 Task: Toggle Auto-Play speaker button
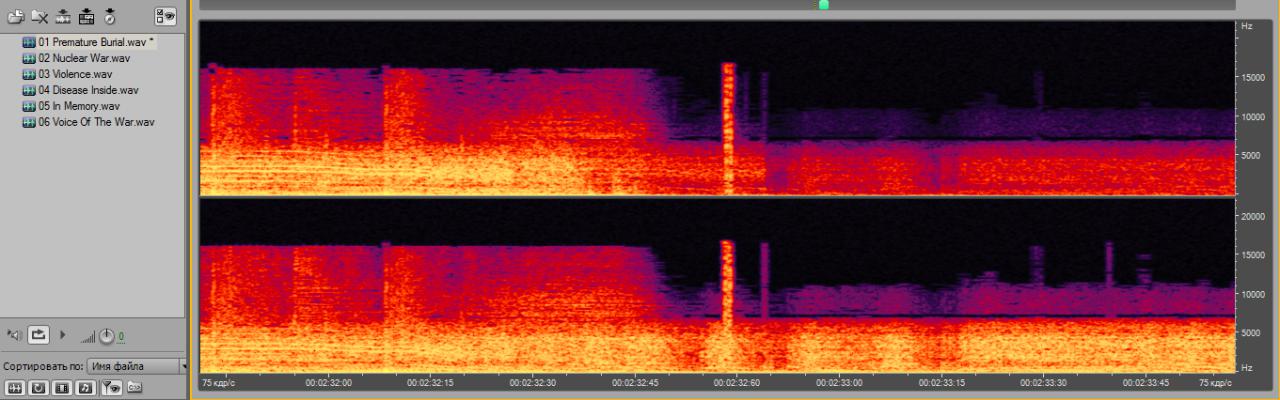[14, 335]
